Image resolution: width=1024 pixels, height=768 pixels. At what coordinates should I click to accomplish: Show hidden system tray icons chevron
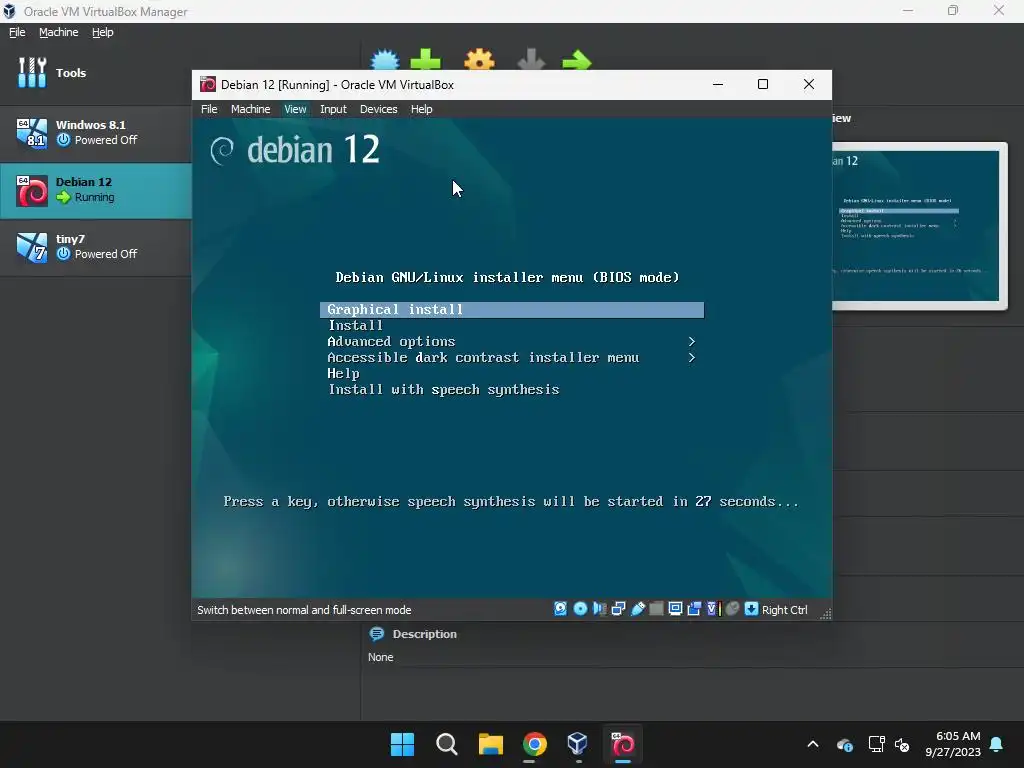[812, 744]
